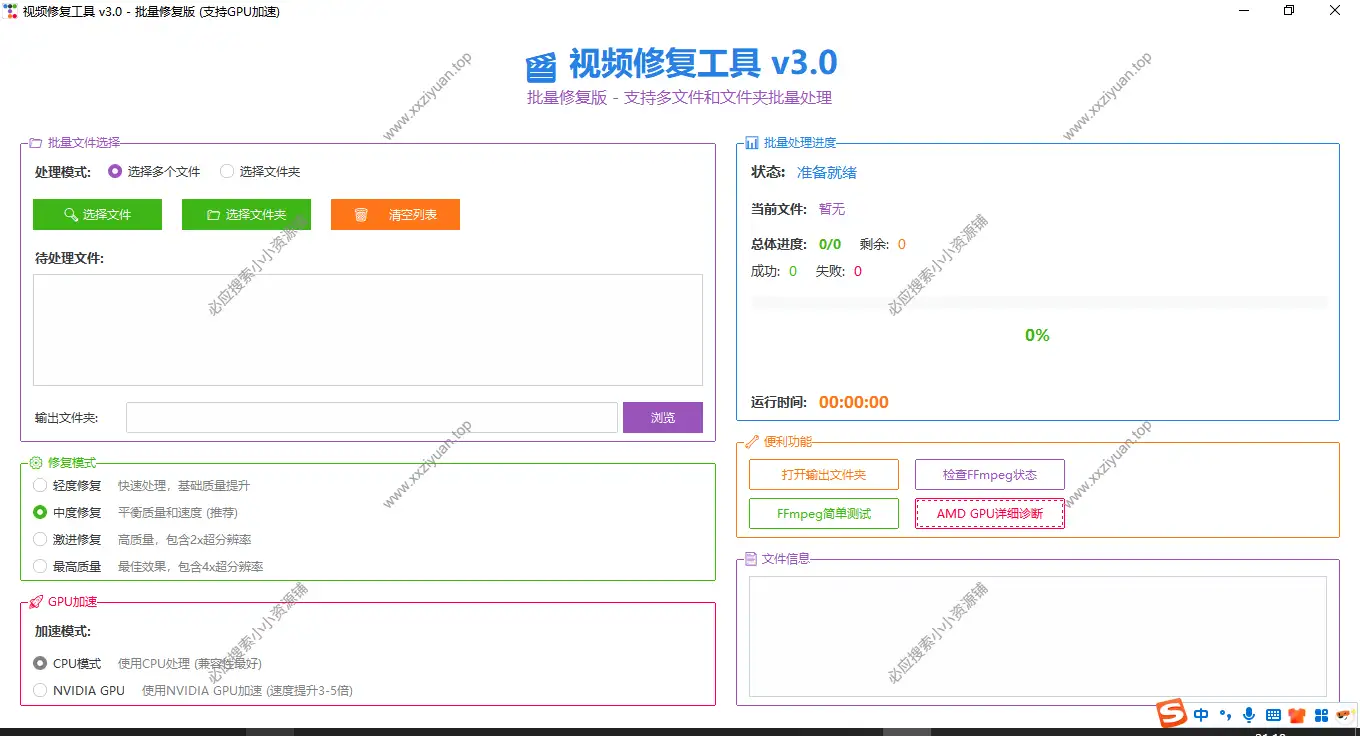The width and height of the screenshot is (1360, 736).
Task: Click the green 选择文件 button
Action: tap(97, 214)
